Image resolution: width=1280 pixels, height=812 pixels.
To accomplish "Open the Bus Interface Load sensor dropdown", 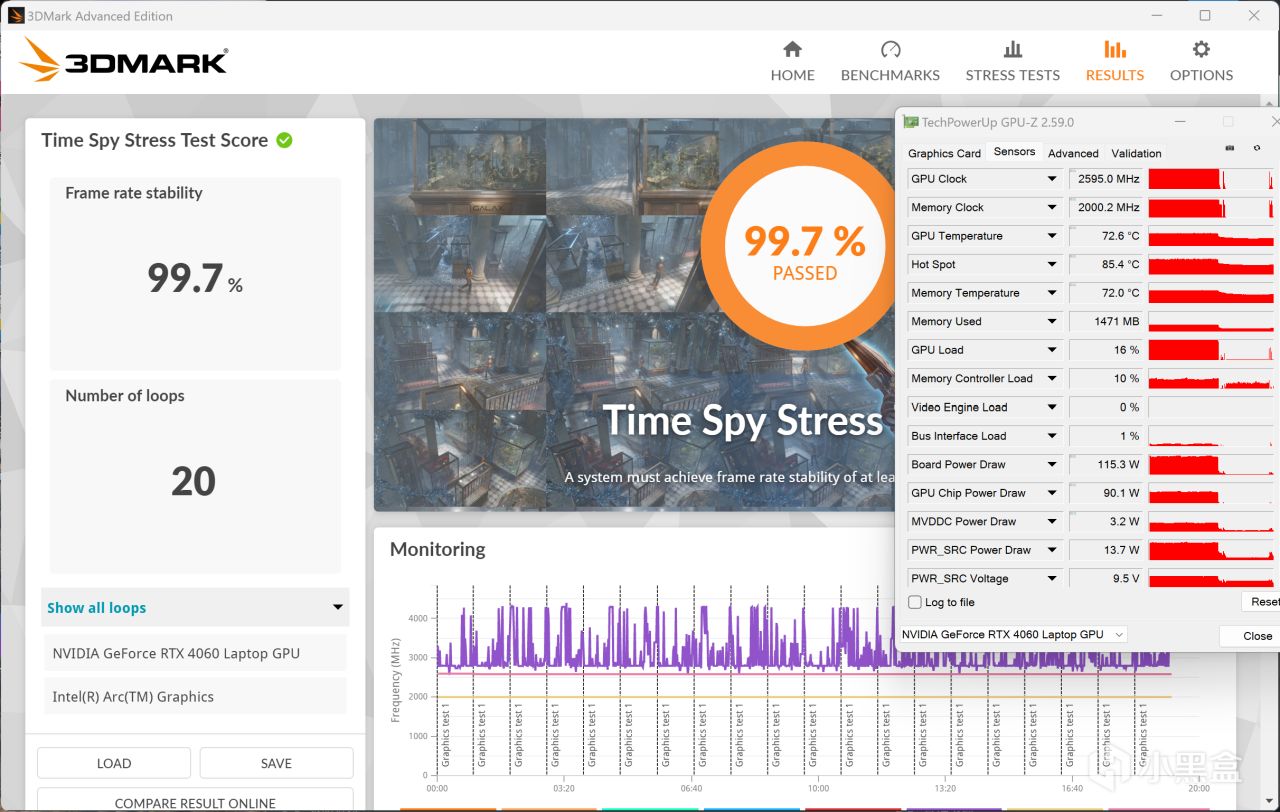I will 1052,436.
